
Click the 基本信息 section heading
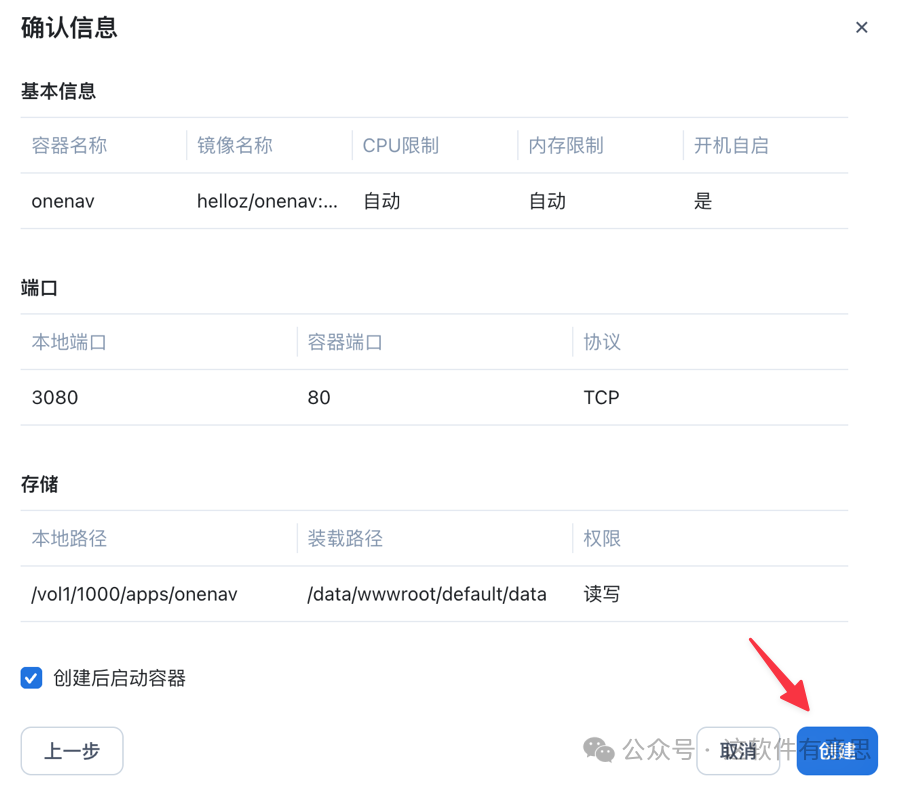point(59,91)
